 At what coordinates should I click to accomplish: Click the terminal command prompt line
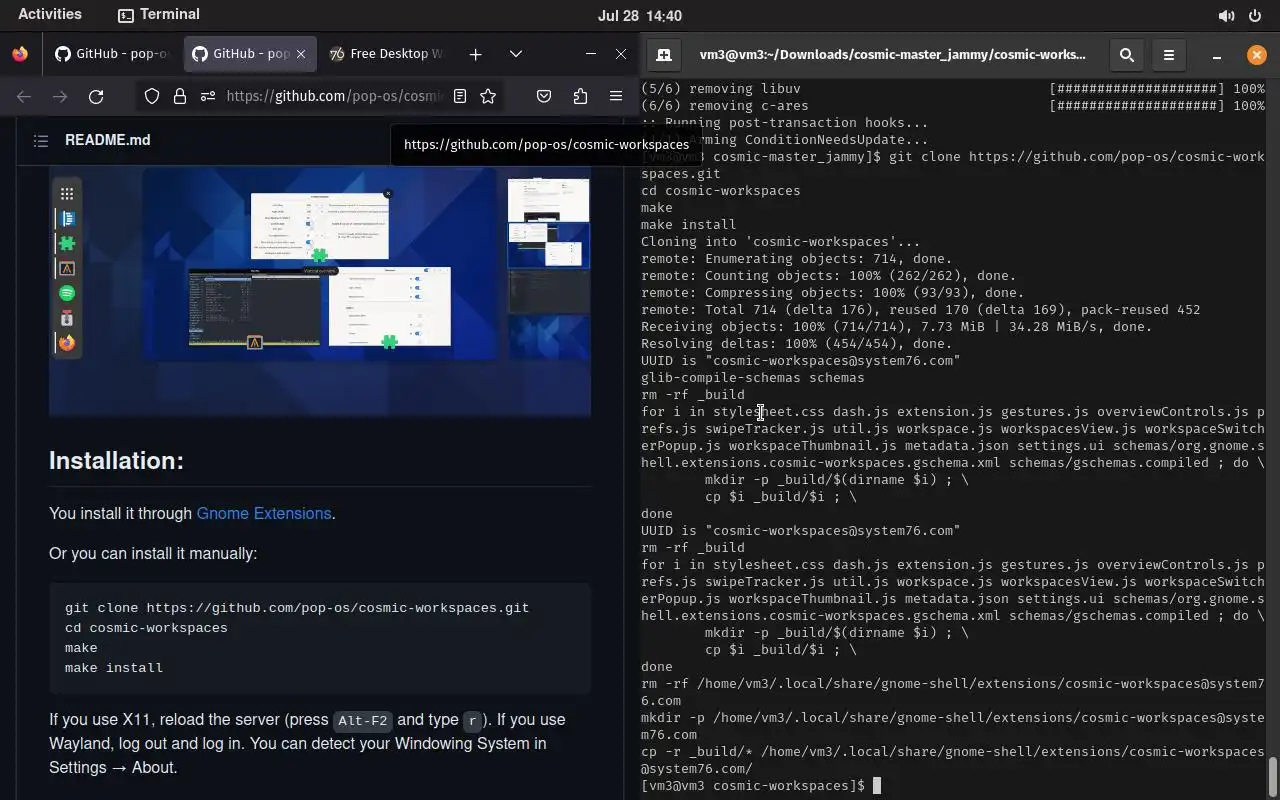click(760, 786)
